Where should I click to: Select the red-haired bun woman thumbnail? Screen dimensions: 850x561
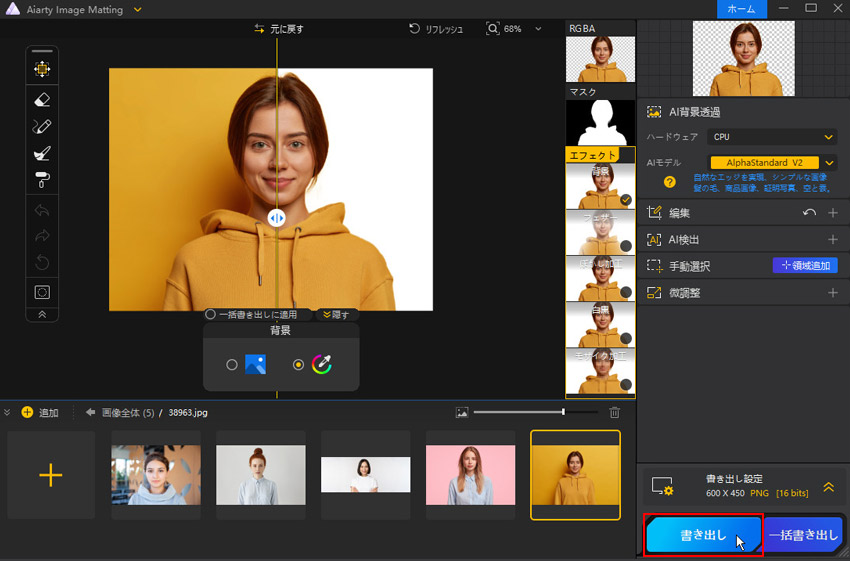pyautogui.click(x=261, y=475)
